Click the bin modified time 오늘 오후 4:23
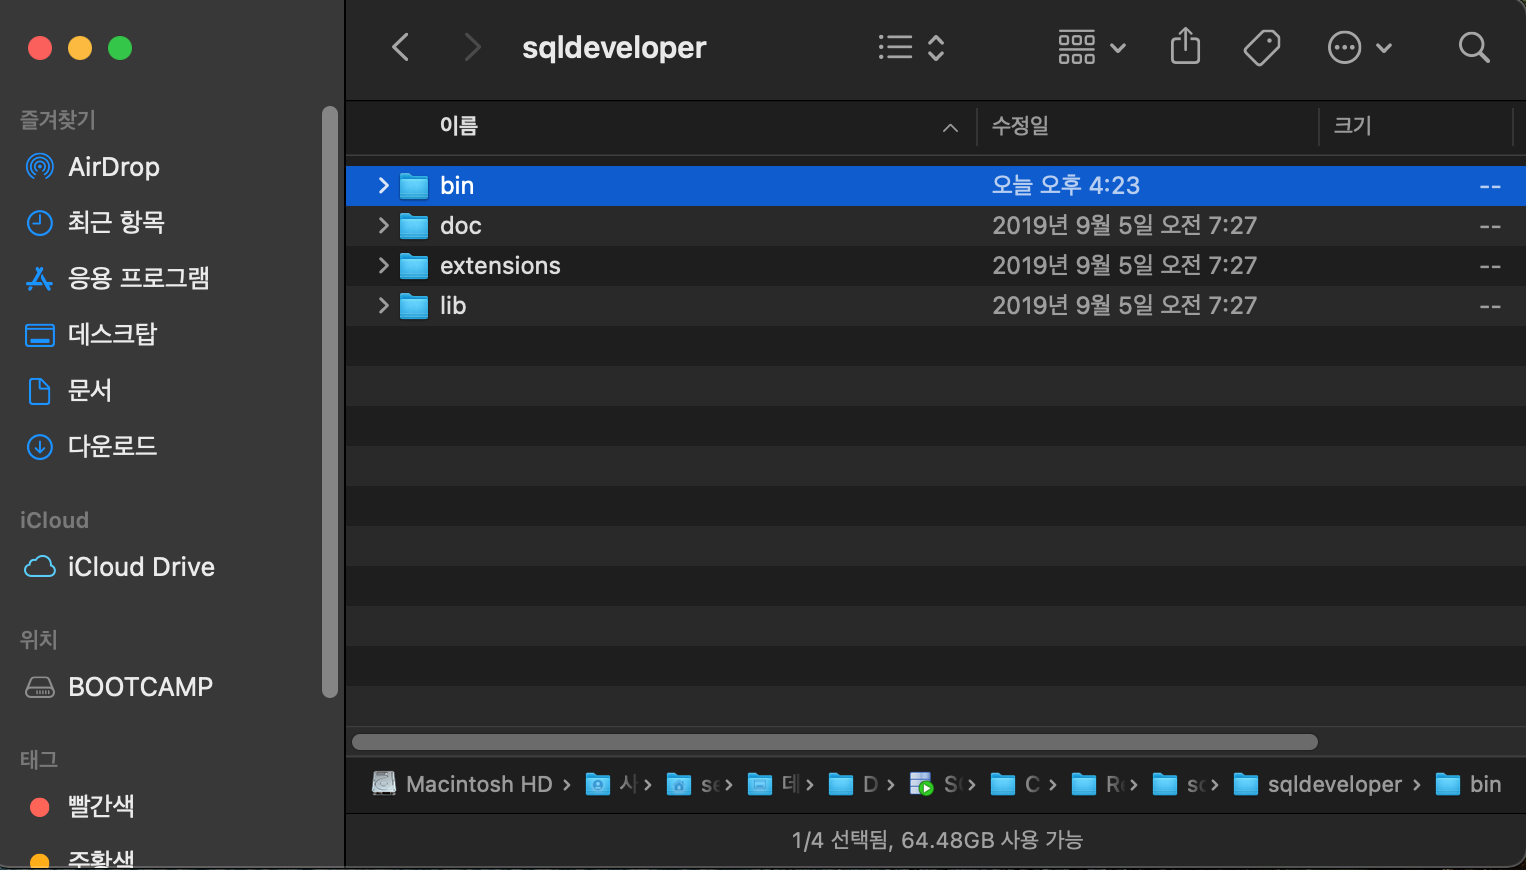The height and width of the screenshot is (870, 1526). point(1066,186)
